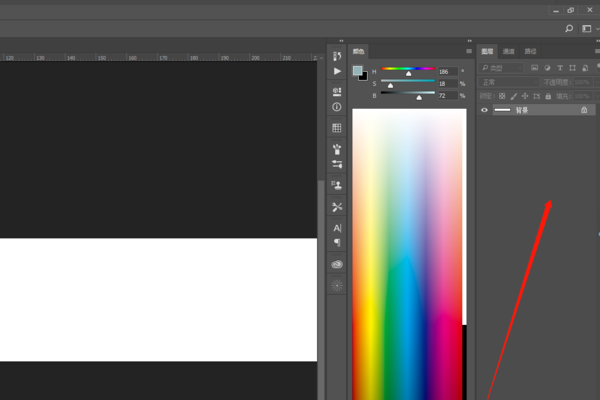
Task: Toggle lock transparent pixels checkerboard icon
Action: 502,96
